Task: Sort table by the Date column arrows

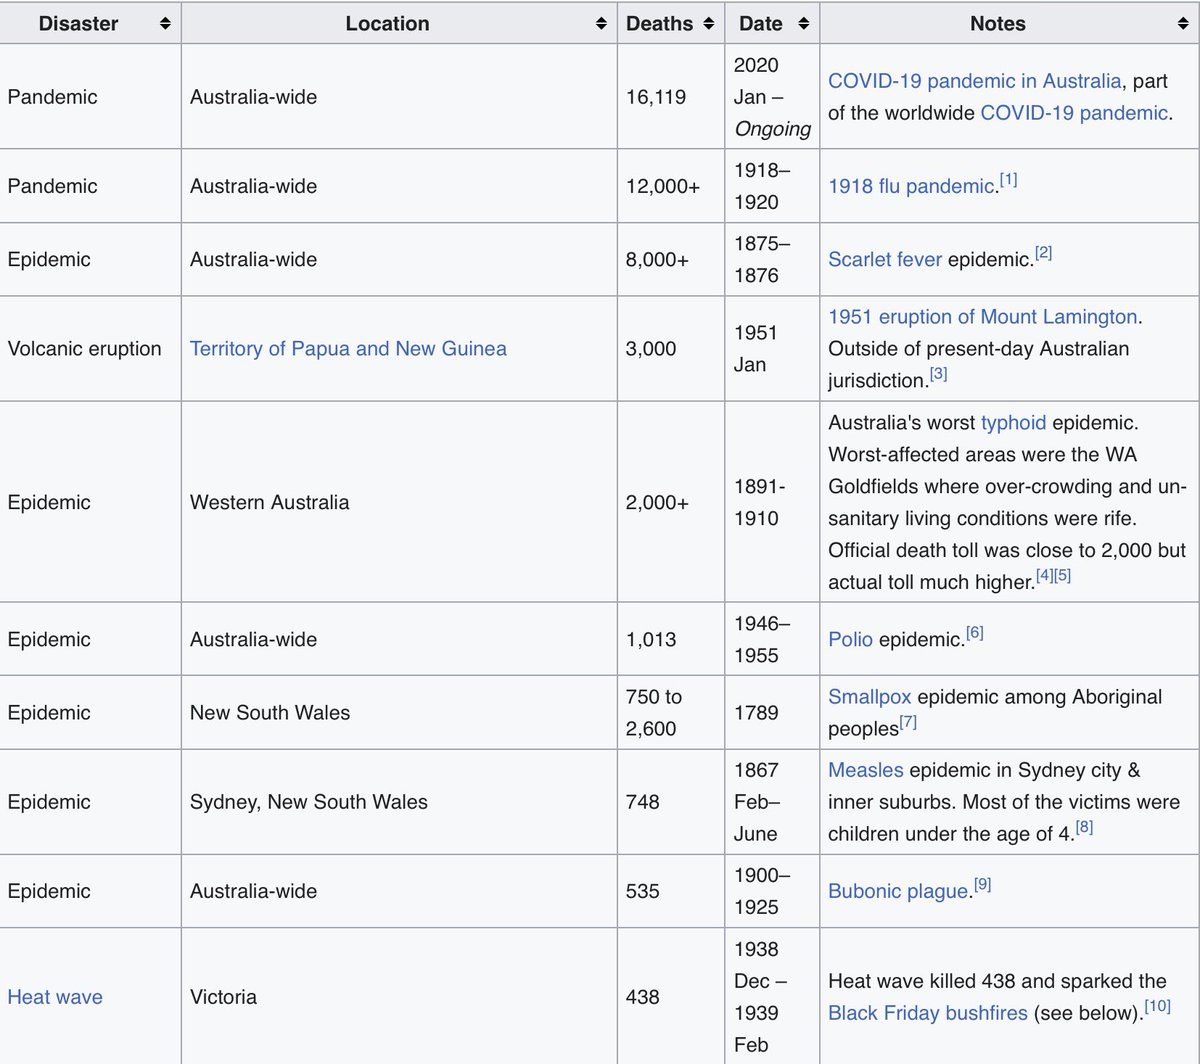Action: [803, 24]
